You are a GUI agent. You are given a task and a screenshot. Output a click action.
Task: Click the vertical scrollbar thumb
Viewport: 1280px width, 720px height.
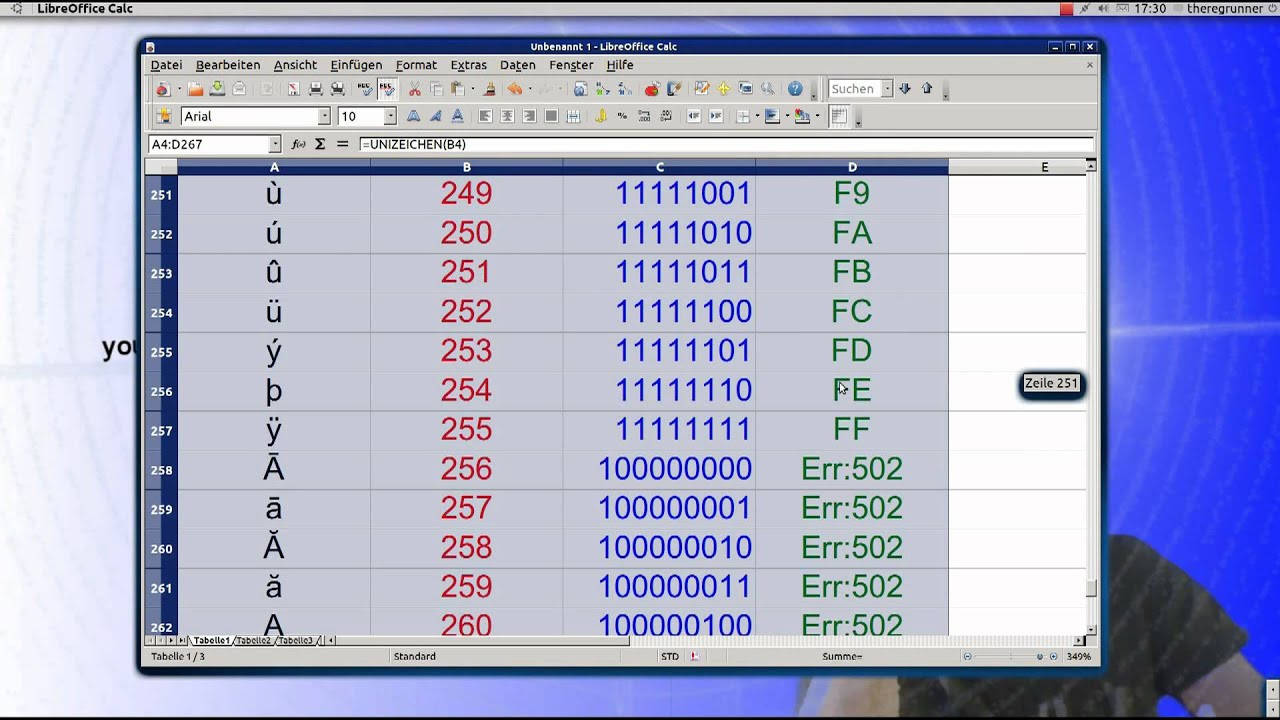pyautogui.click(x=1091, y=588)
